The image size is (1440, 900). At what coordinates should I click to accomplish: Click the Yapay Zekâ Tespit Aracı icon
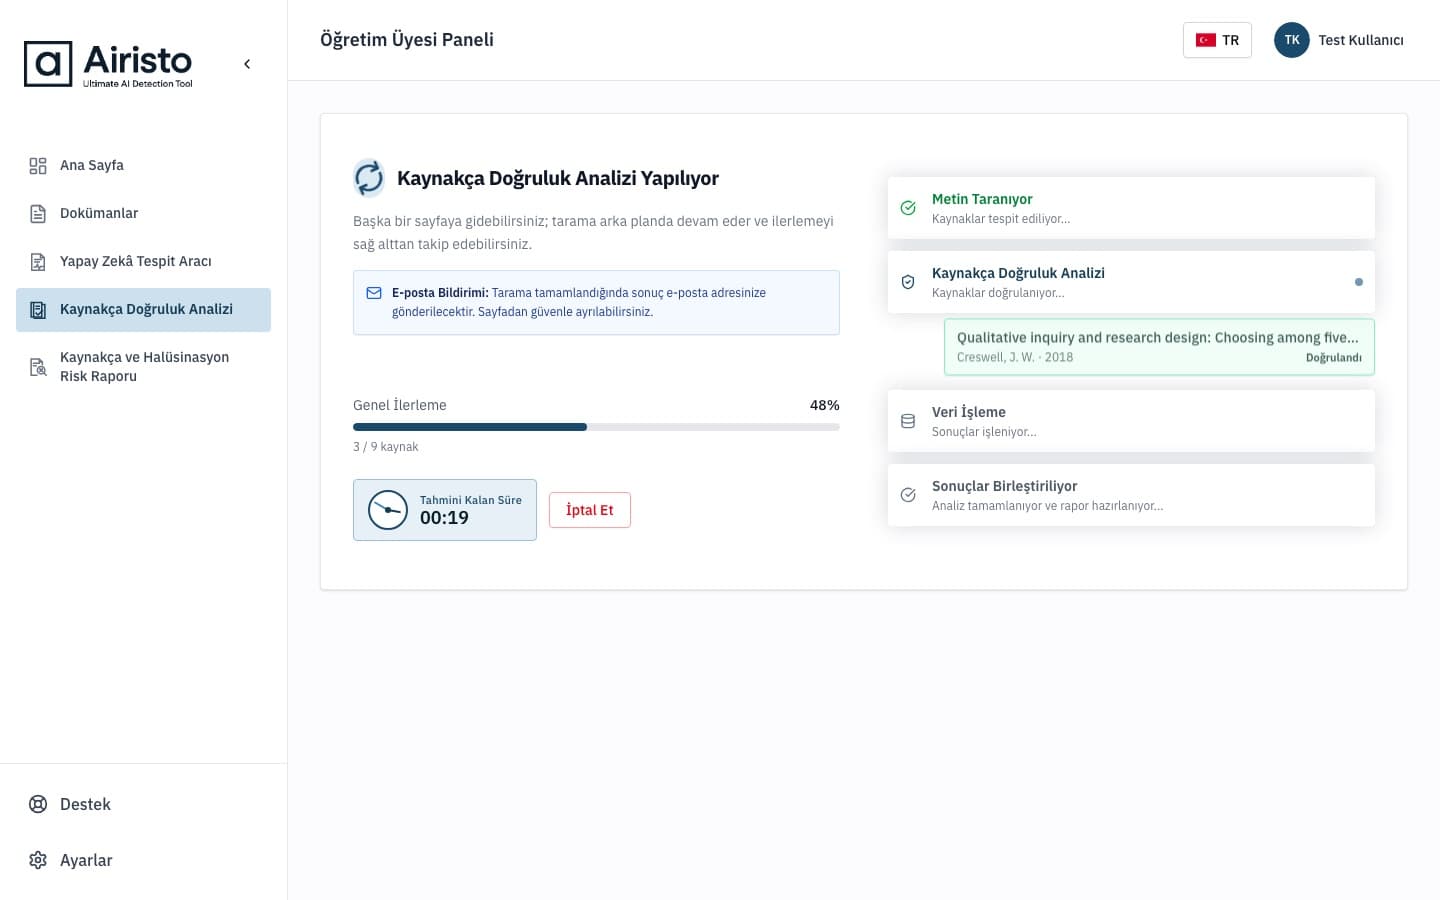tap(38, 262)
